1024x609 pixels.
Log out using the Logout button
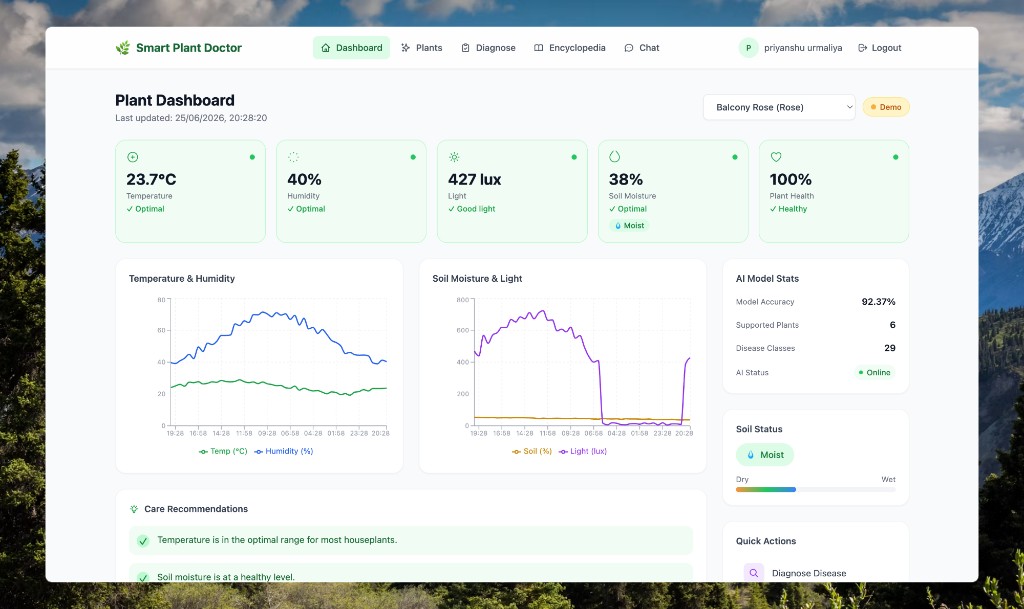point(880,48)
